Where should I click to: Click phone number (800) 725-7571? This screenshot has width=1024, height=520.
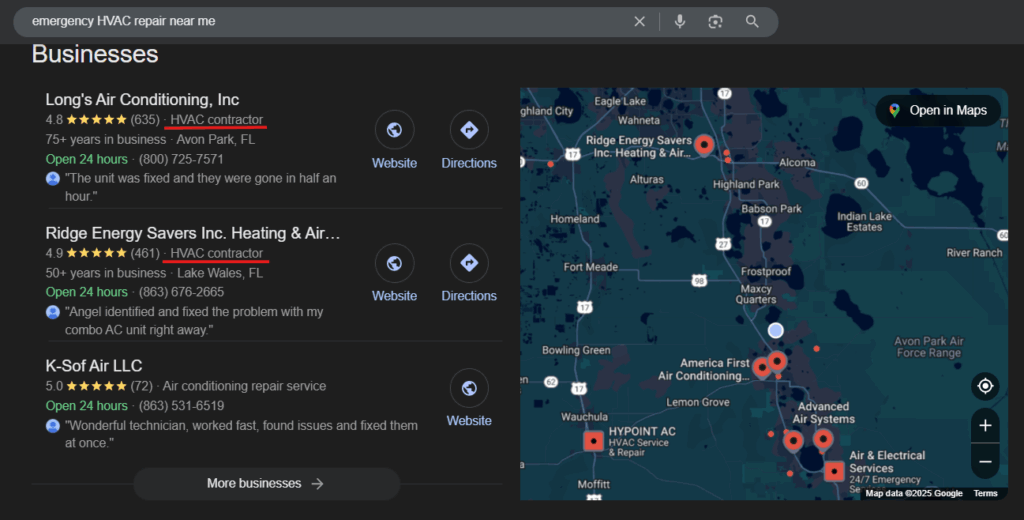click(x=181, y=159)
